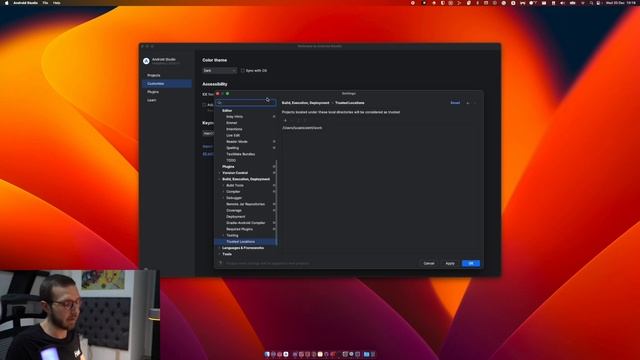Click the OK button
Image resolution: width=640 pixels, height=360 pixels.
(x=471, y=263)
